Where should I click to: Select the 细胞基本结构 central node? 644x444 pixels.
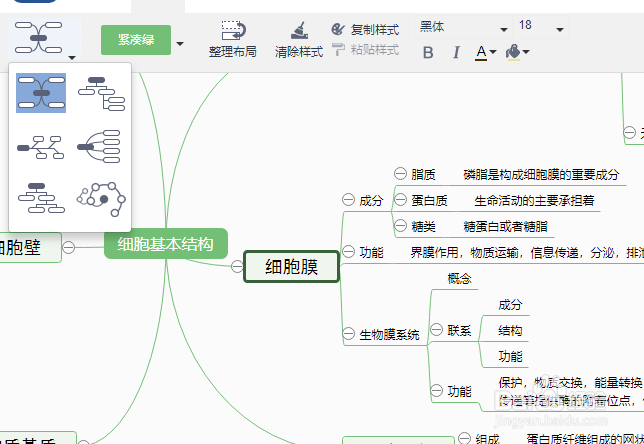coord(166,244)
